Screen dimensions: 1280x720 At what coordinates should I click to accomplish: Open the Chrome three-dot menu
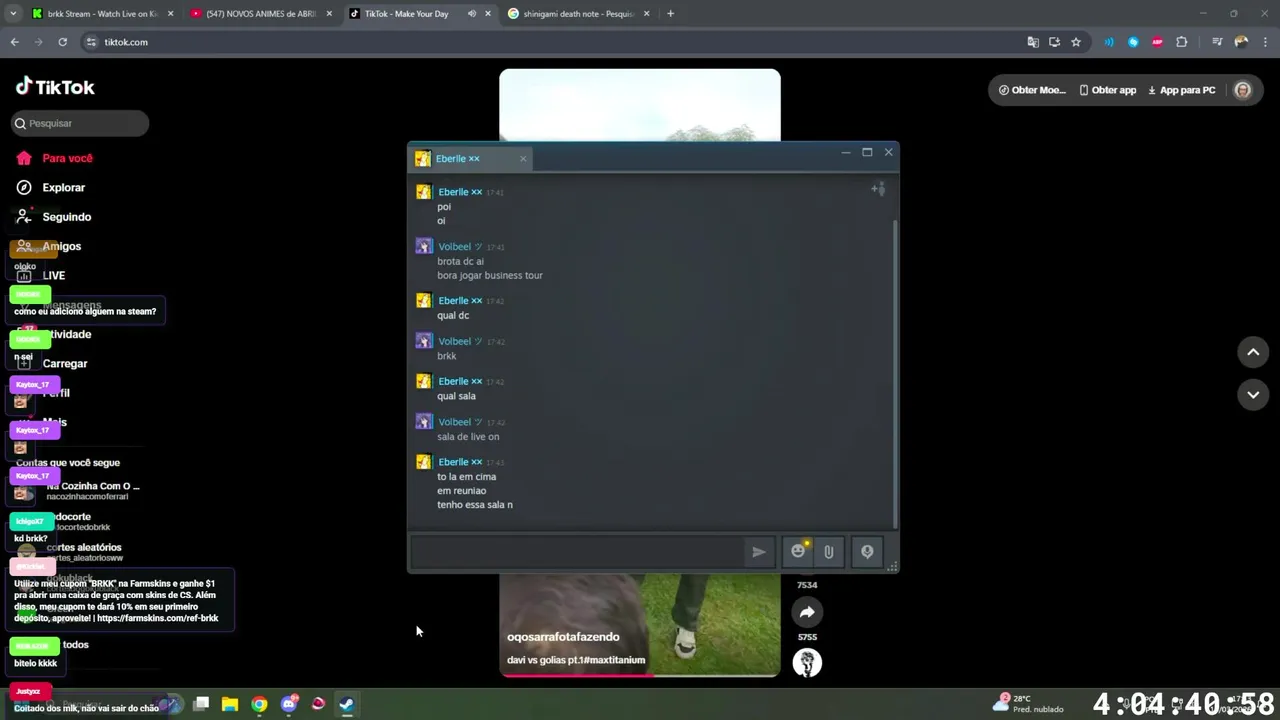[x=1265, y=42]
